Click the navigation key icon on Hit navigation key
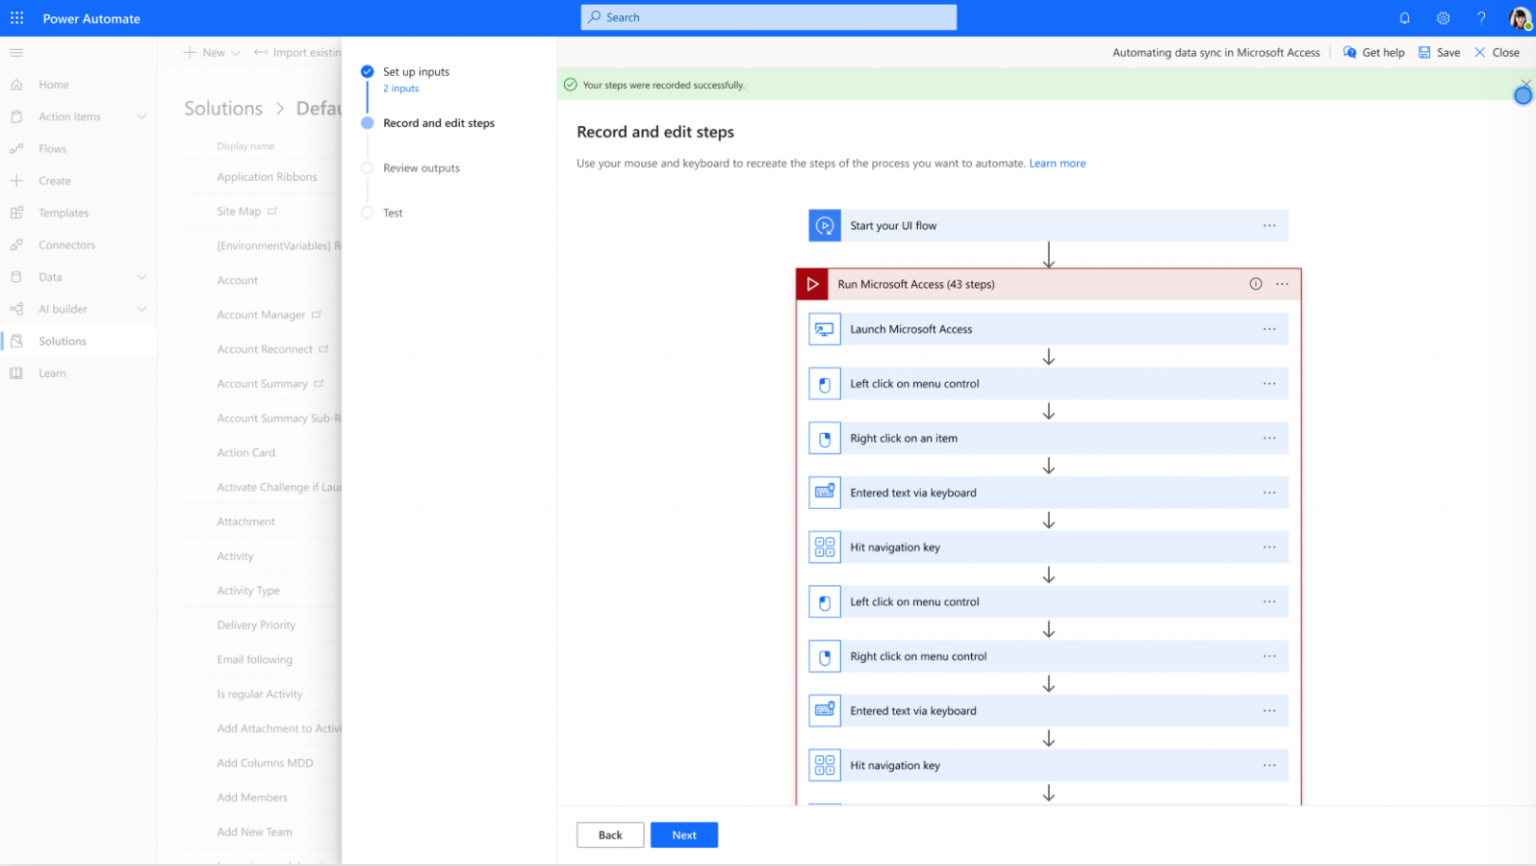 coord(824,547)
